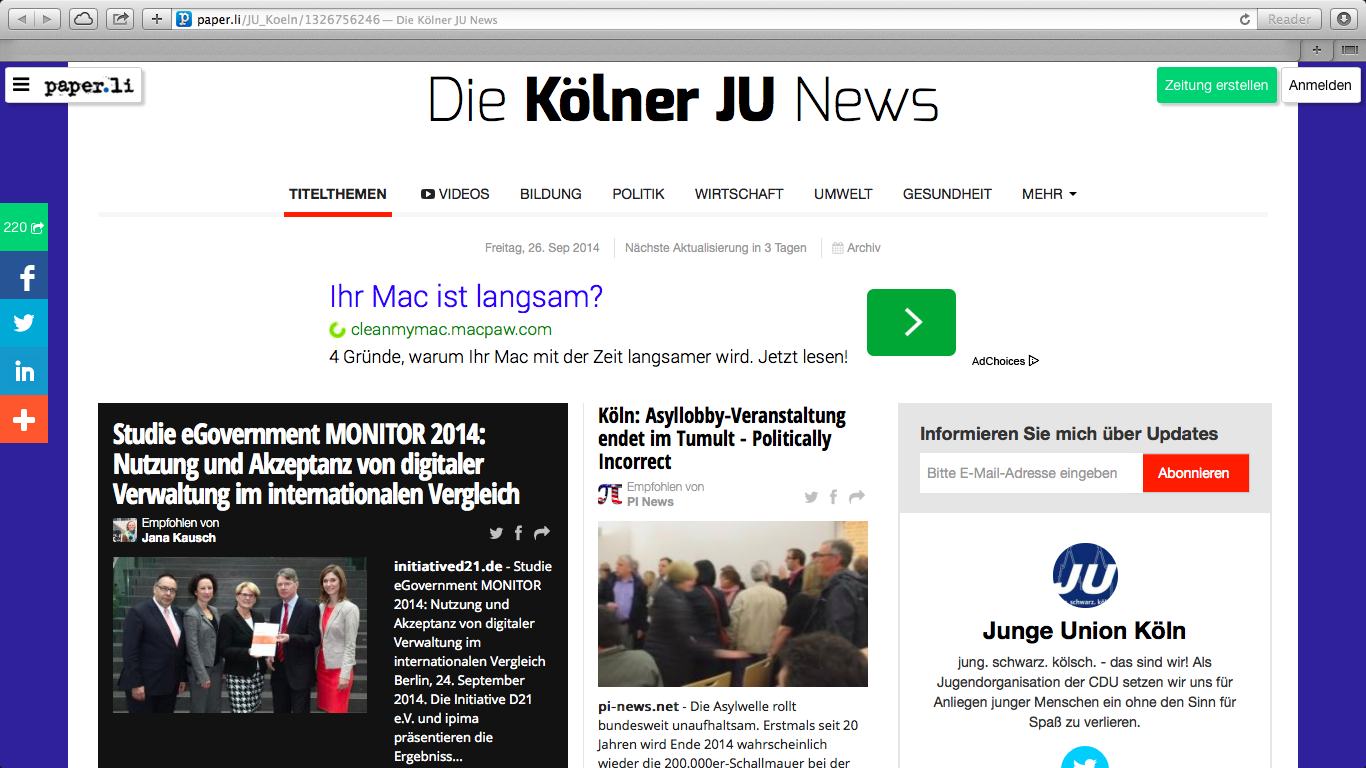Click the 220 shares counter
The width and height of the screenshot is (1366, 768).
point(24,227)
